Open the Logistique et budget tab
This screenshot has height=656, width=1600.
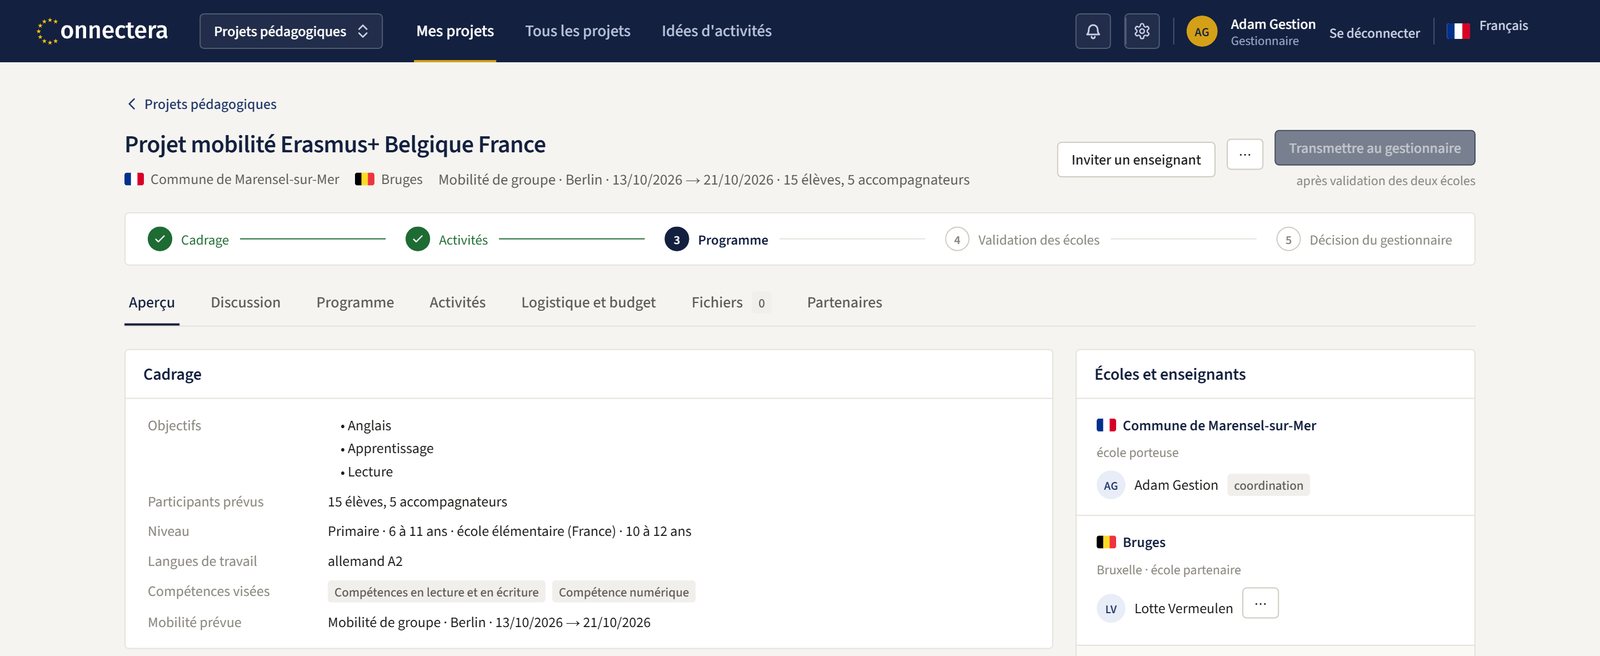(589, 302)
